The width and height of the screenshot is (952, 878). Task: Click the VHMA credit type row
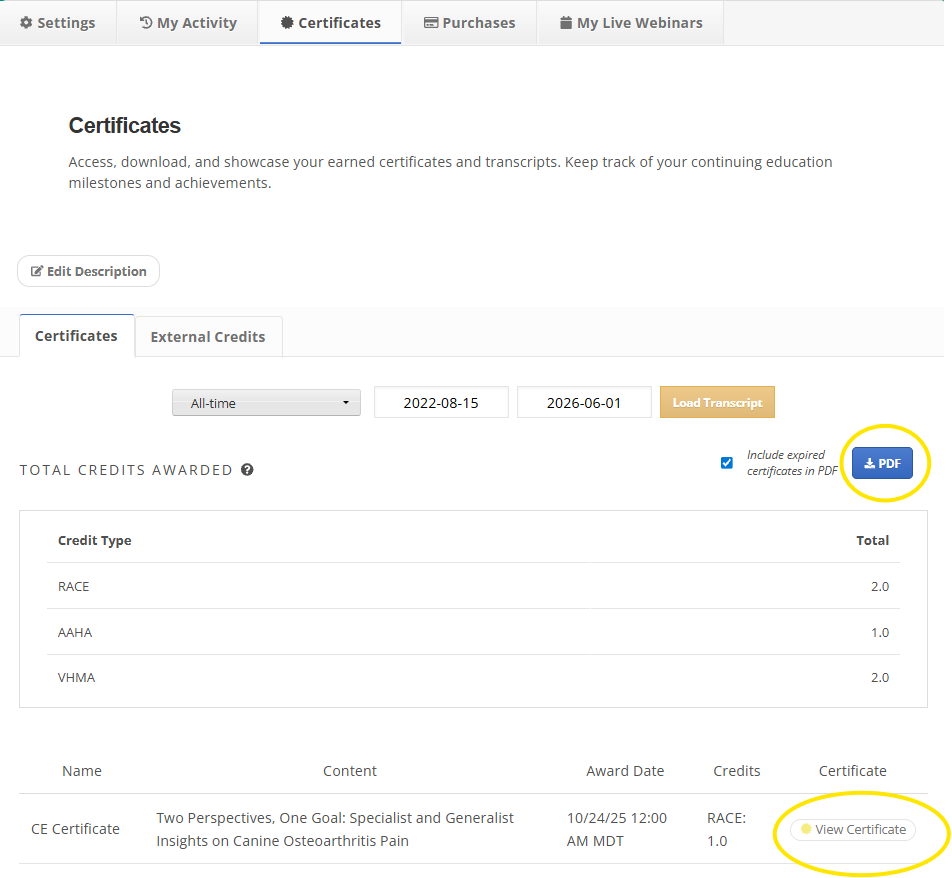pos(473,678)
